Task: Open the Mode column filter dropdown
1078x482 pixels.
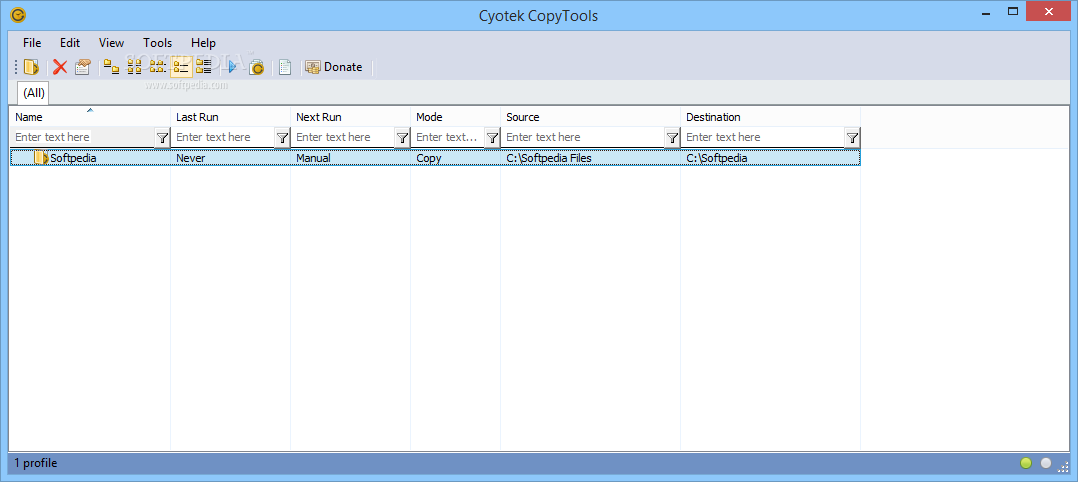Action: (492, 138)
